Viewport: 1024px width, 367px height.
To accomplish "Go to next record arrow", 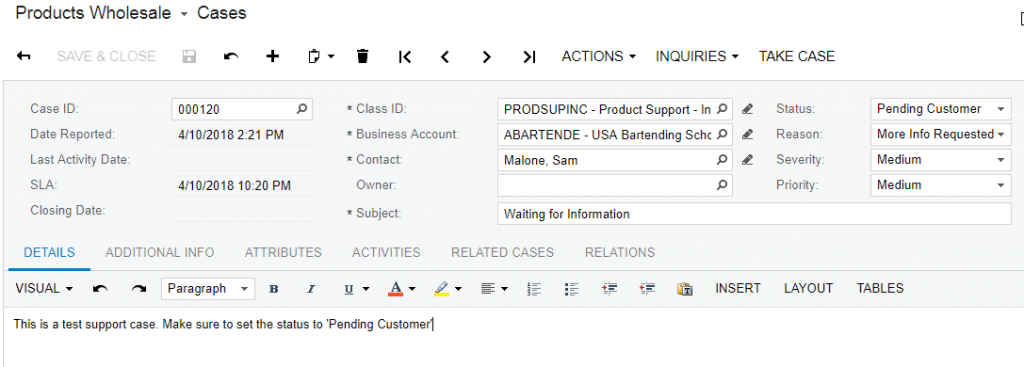I will point(486,57).
